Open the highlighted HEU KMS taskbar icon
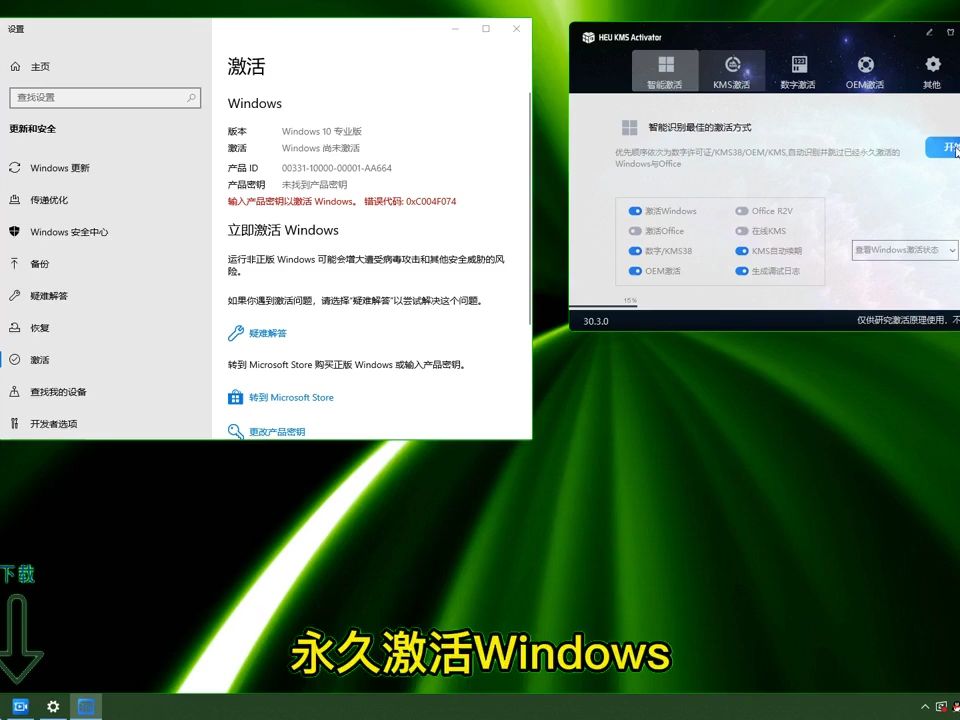The width and height of the screenshot is (960, 720). (86, 707)
